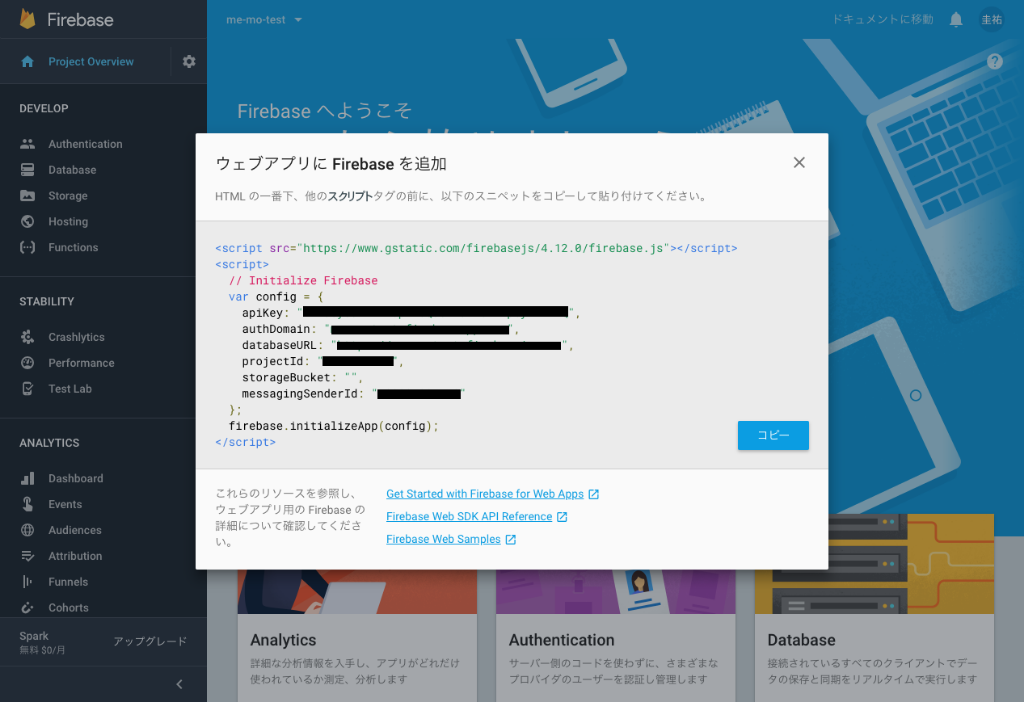Click the Database sidebar icon

tap(27, 170)
